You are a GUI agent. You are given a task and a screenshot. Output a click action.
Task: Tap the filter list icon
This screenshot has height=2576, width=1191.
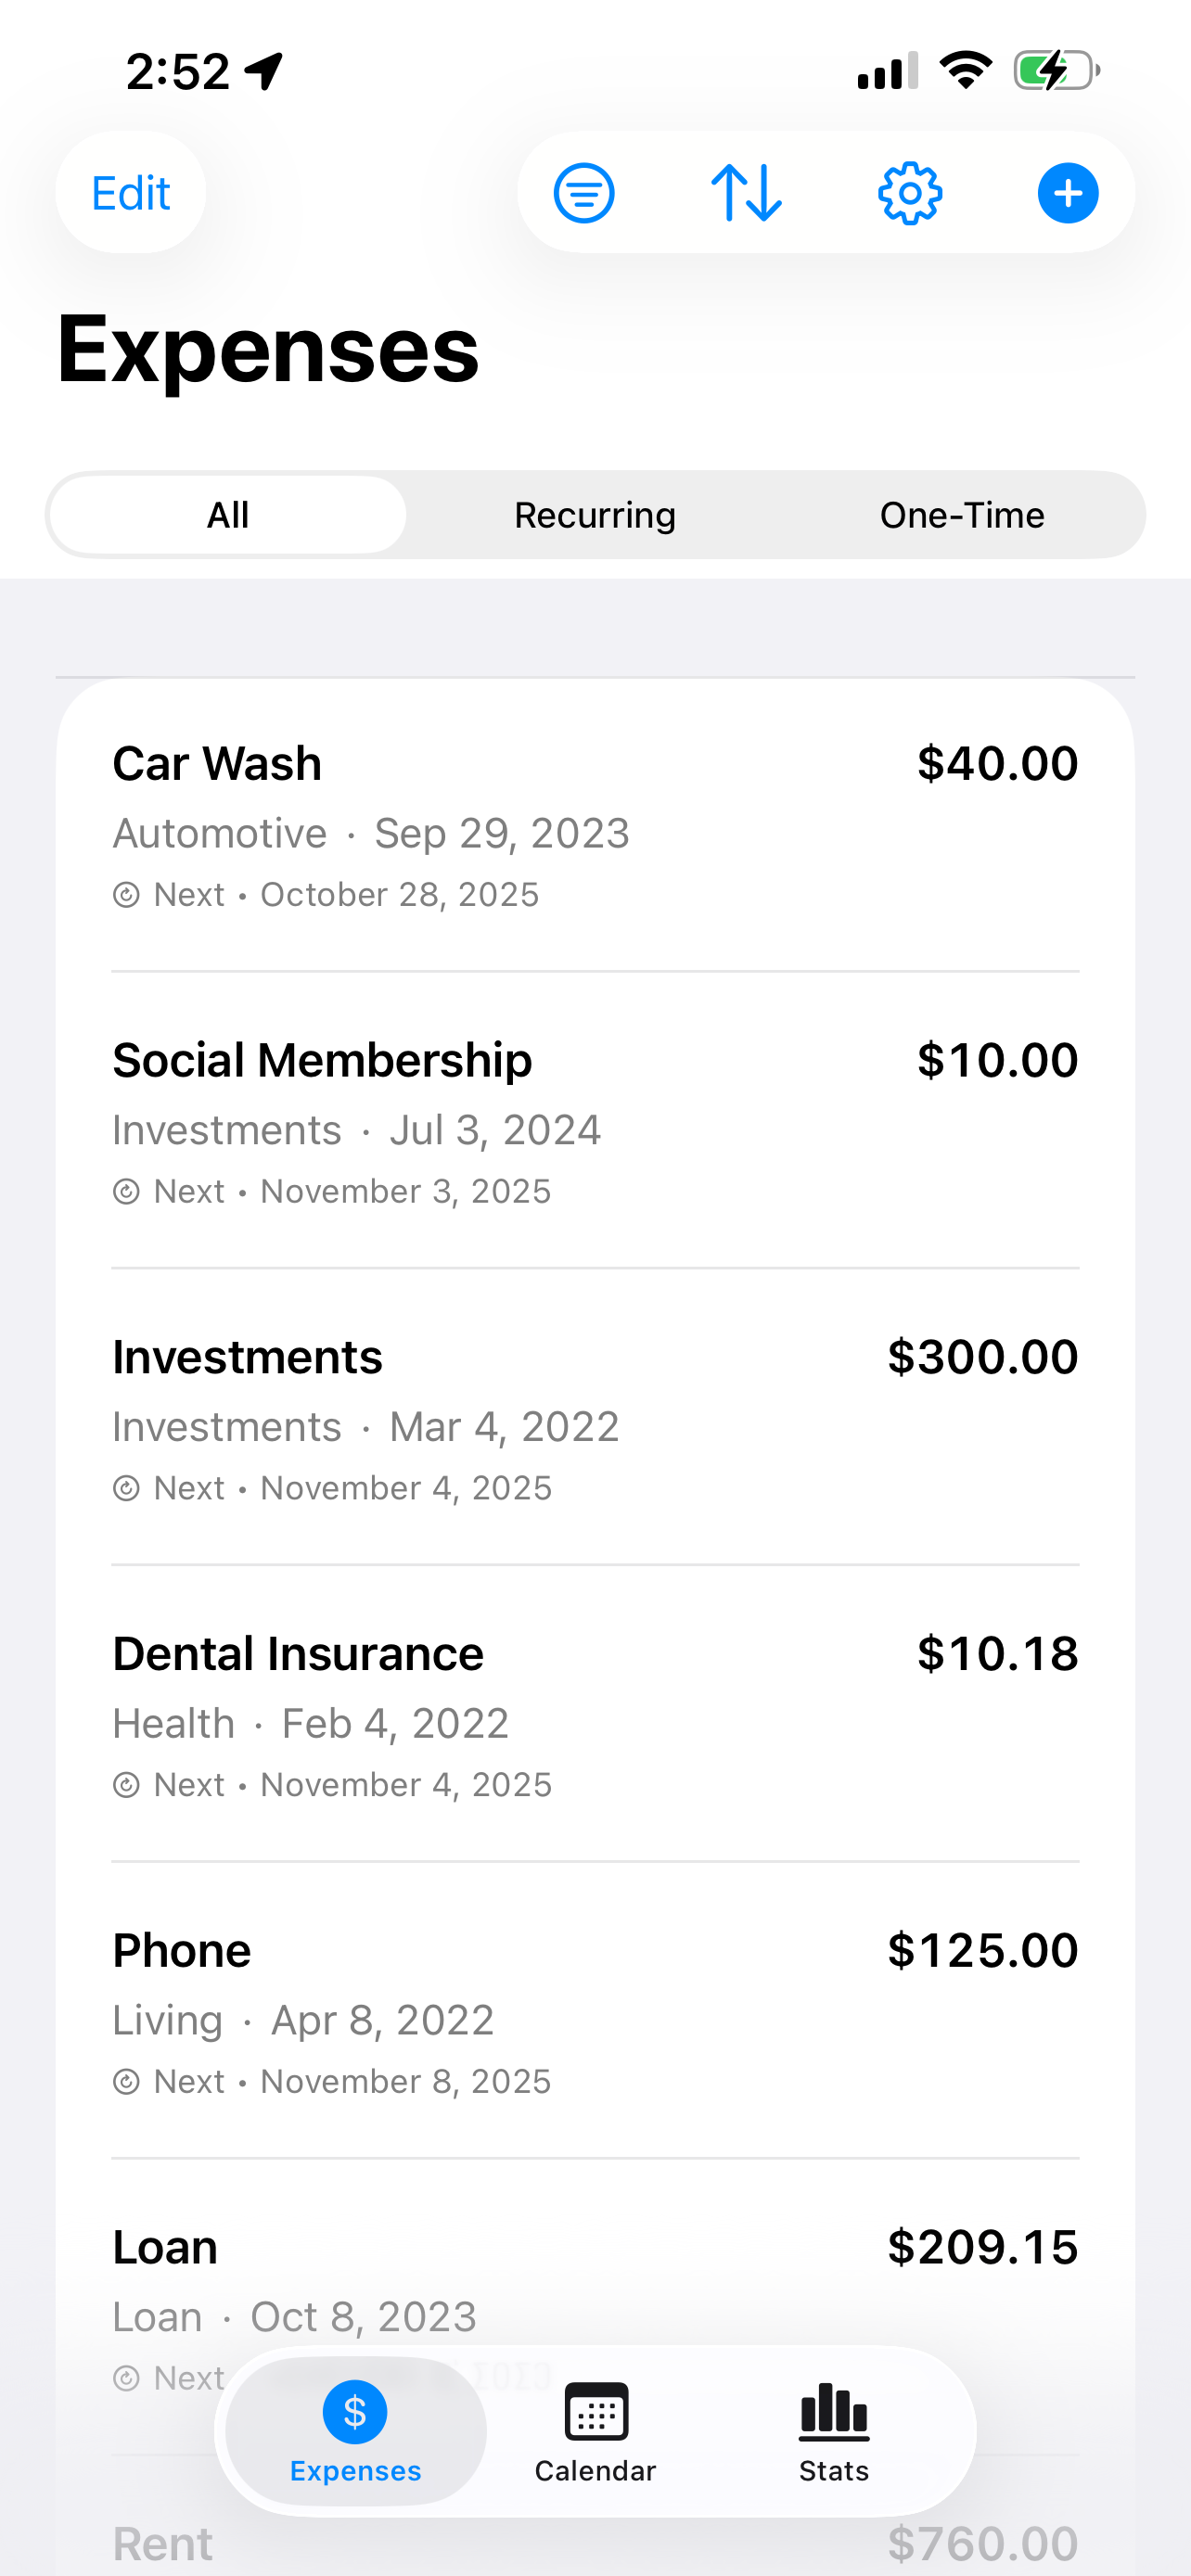tap(584, 193)
